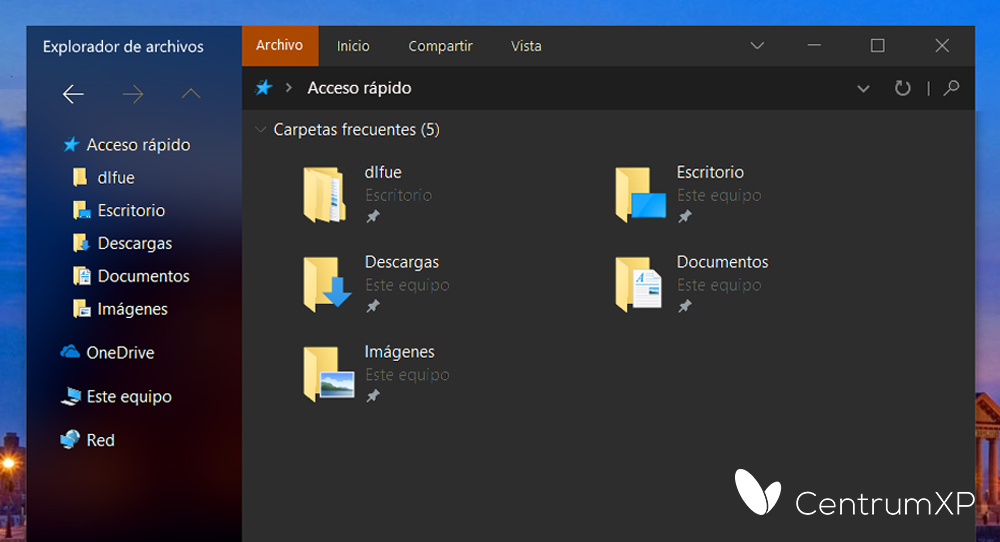Click the pin icon under Documentos tile
The image size is (1000, 542).
point(685,307)
